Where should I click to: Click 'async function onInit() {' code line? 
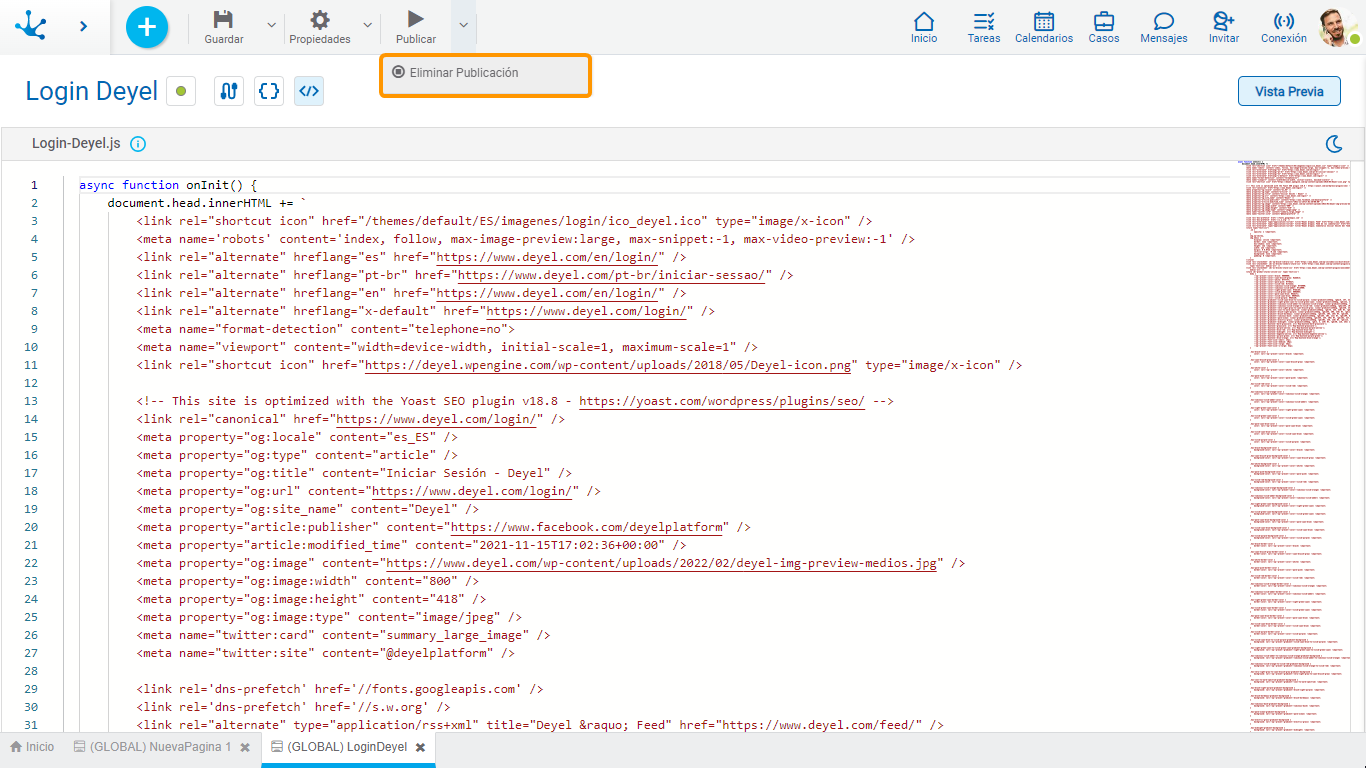(x=168, y=185)
